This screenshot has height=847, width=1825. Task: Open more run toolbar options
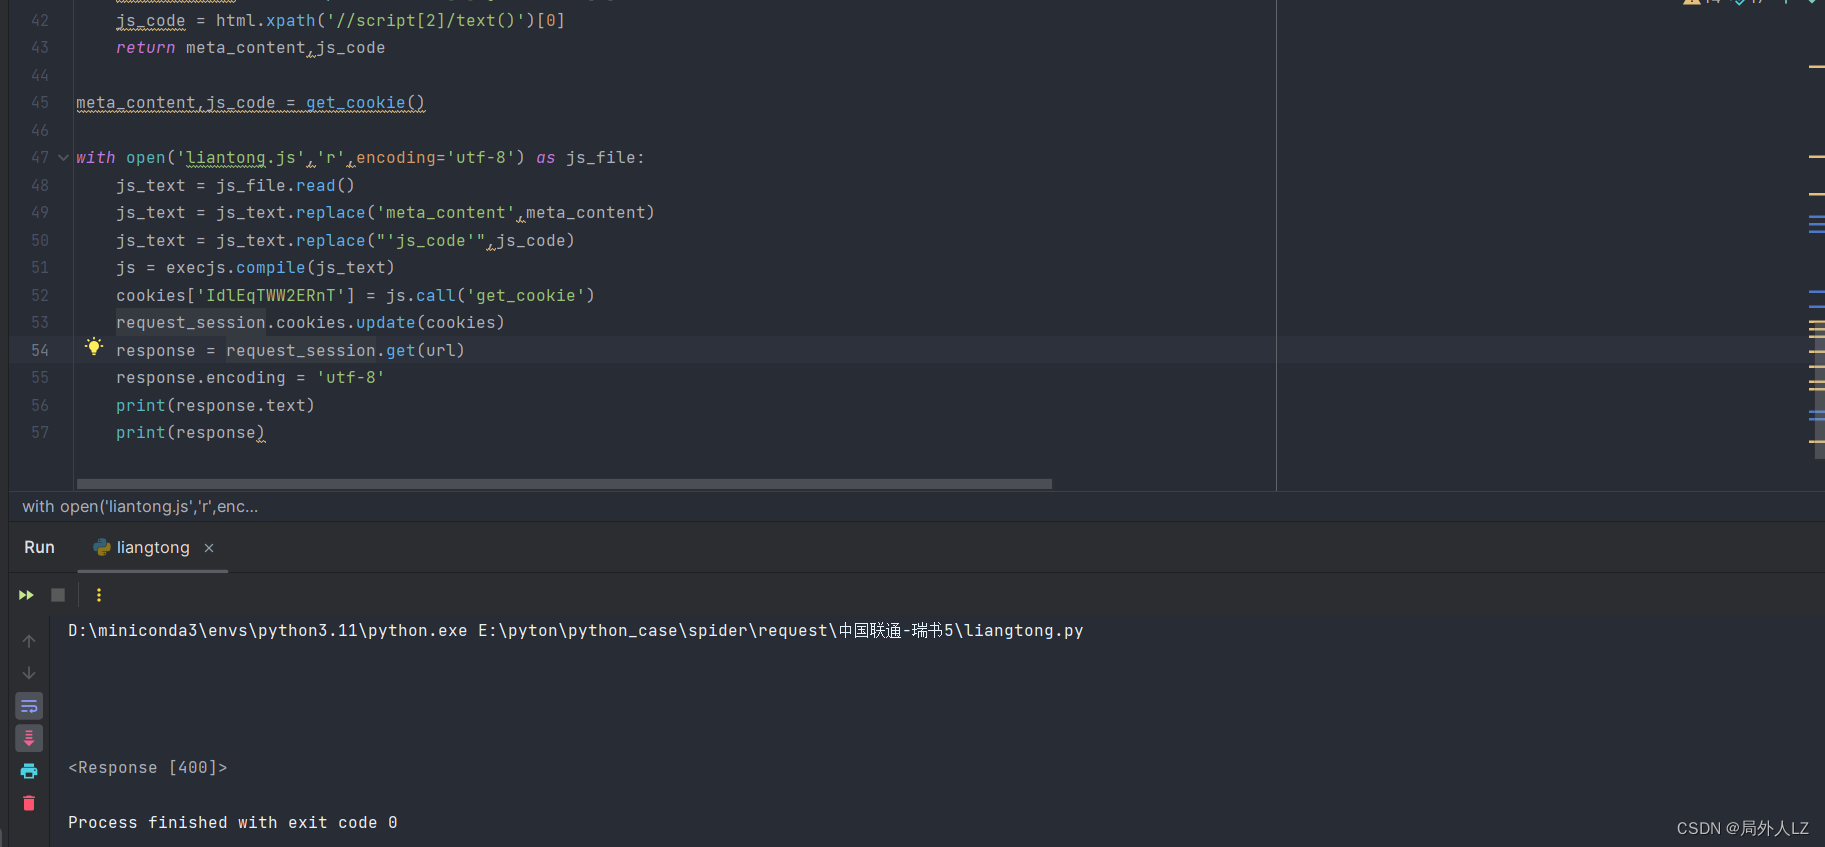98,595
